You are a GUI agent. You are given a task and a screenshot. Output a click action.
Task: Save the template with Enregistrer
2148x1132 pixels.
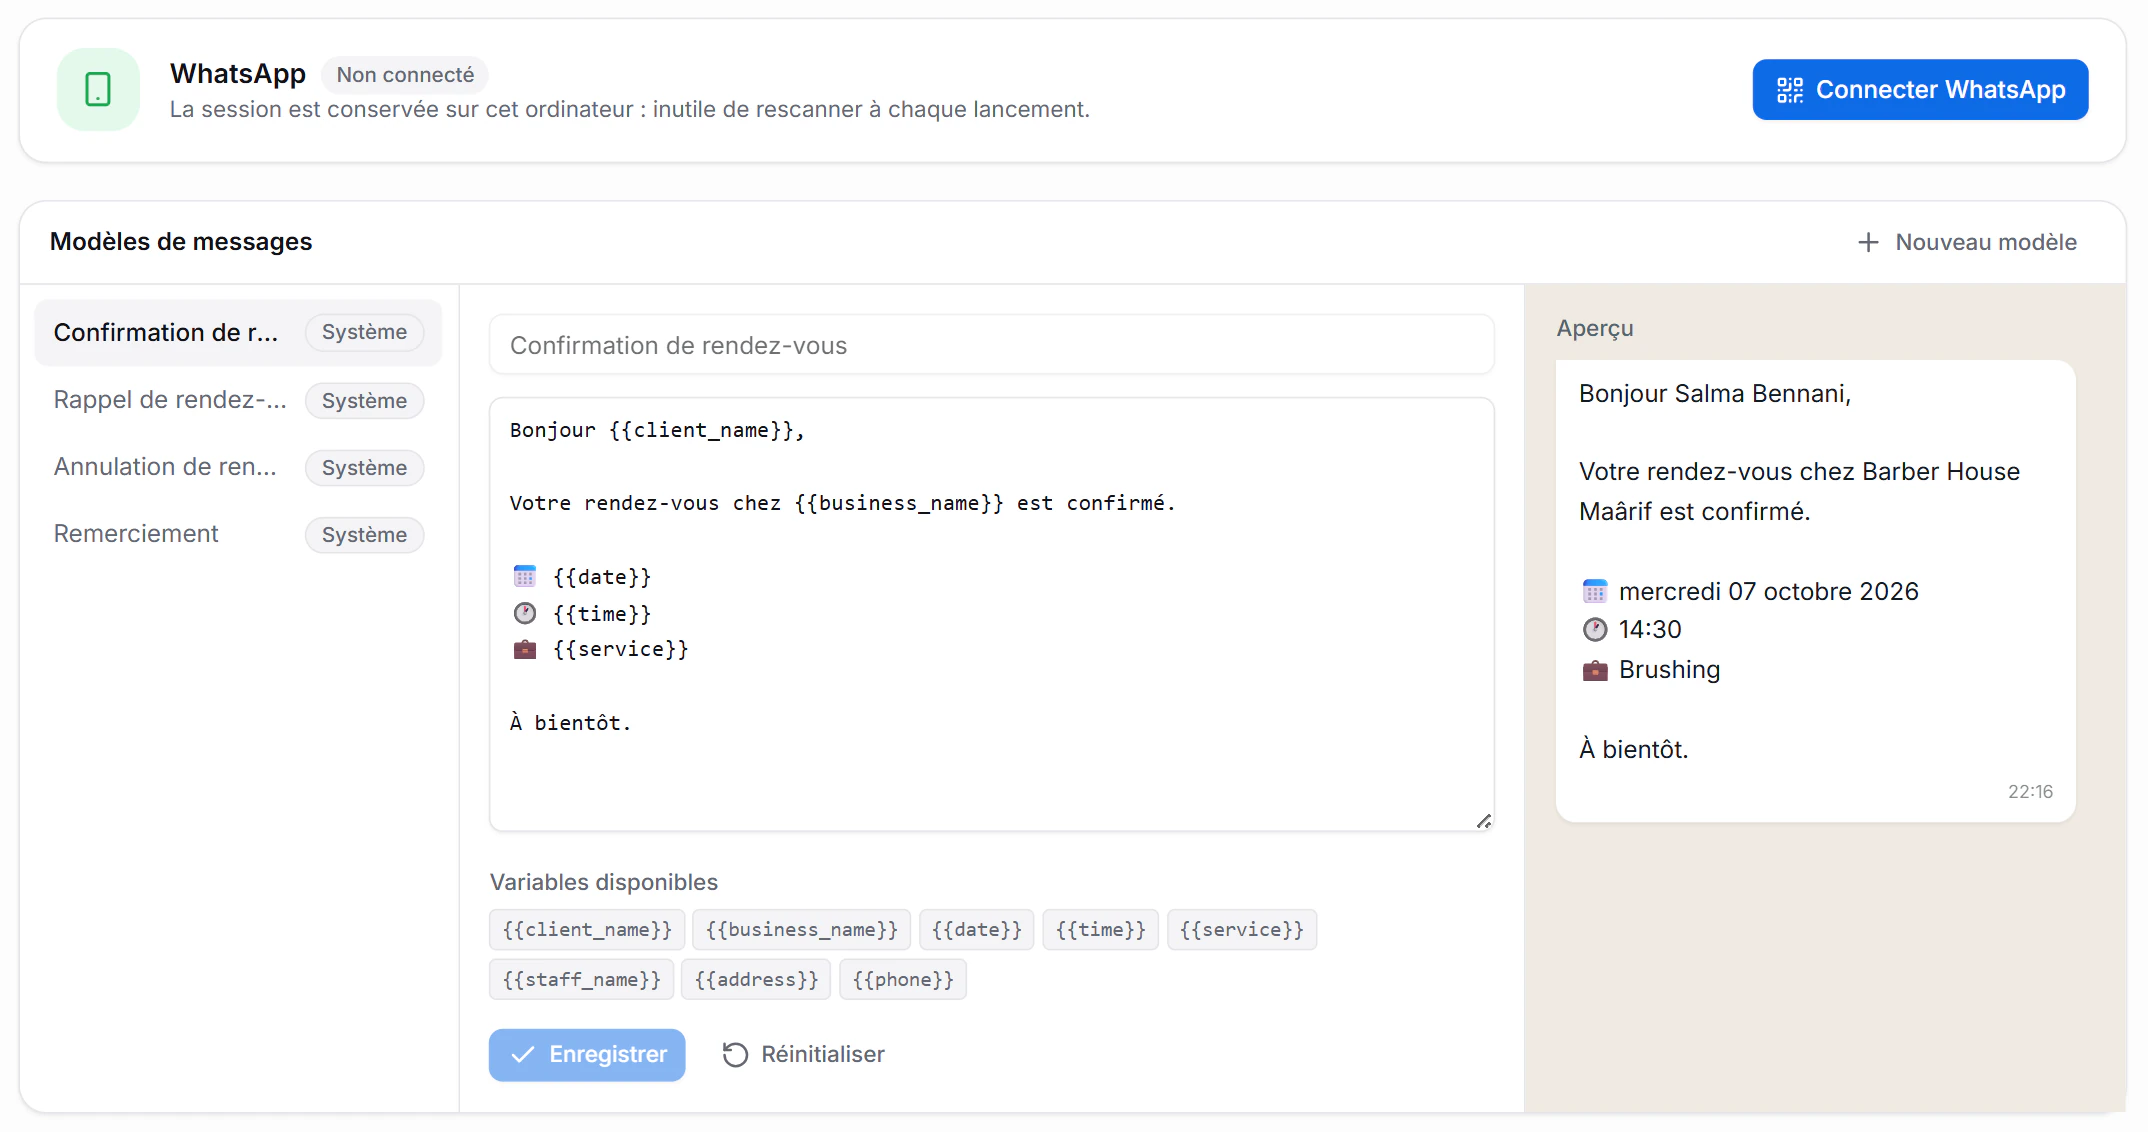(587, 1055)
